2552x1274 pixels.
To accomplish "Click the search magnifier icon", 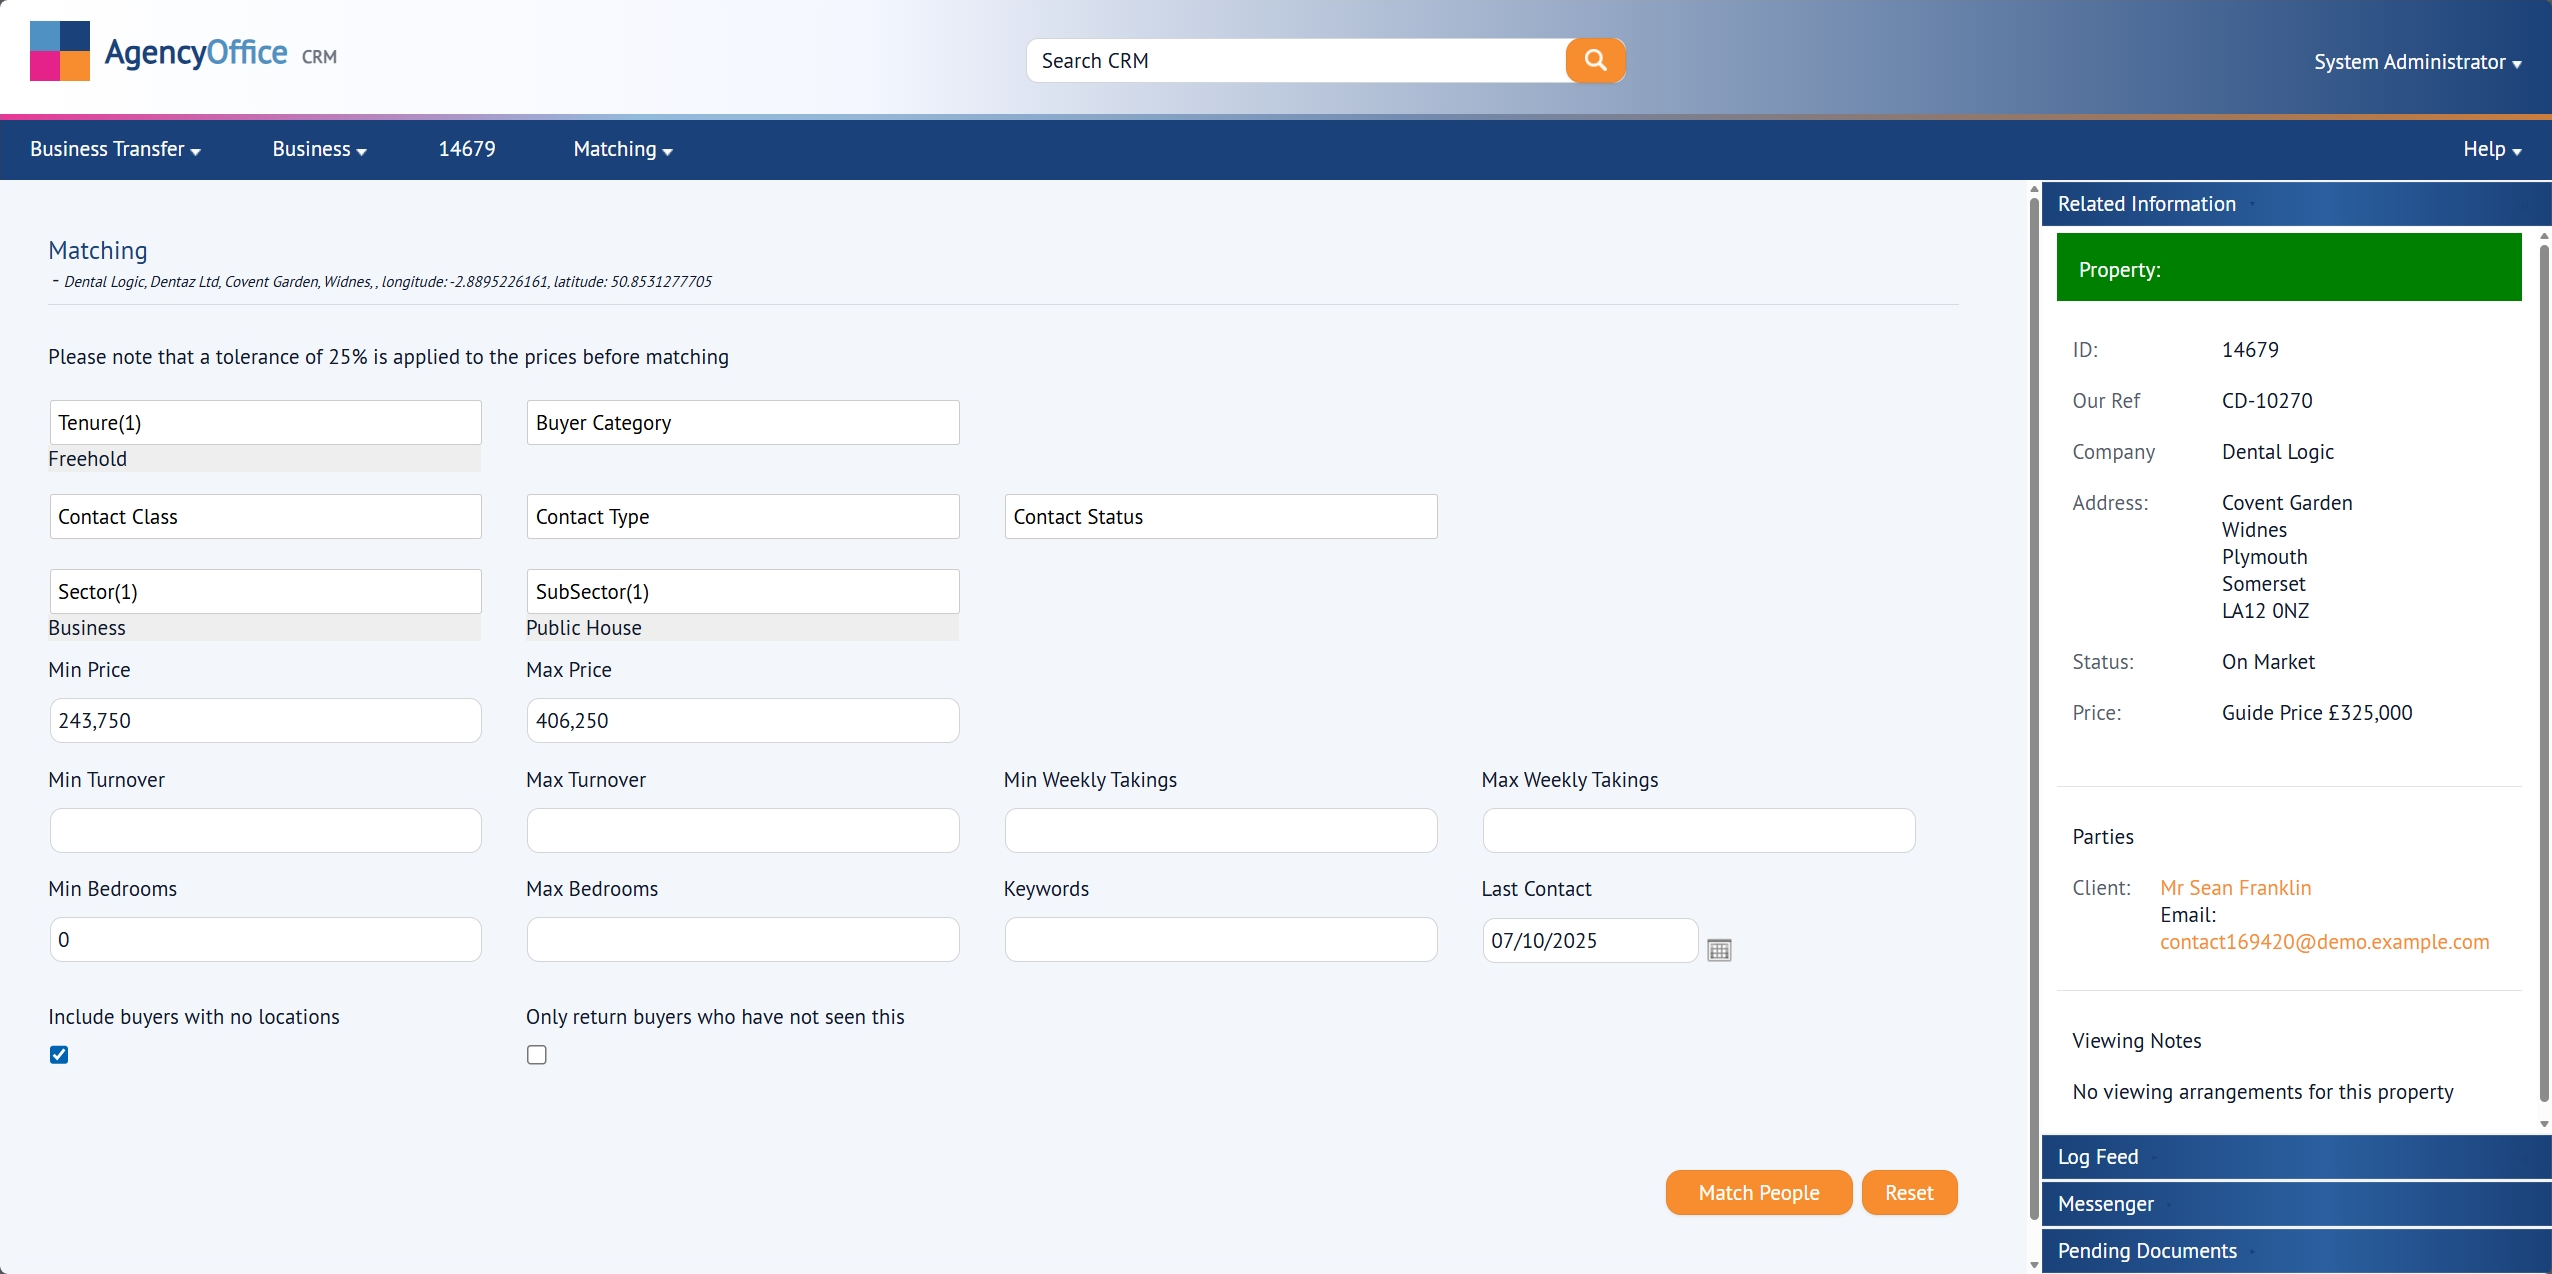I will 1594,60.
